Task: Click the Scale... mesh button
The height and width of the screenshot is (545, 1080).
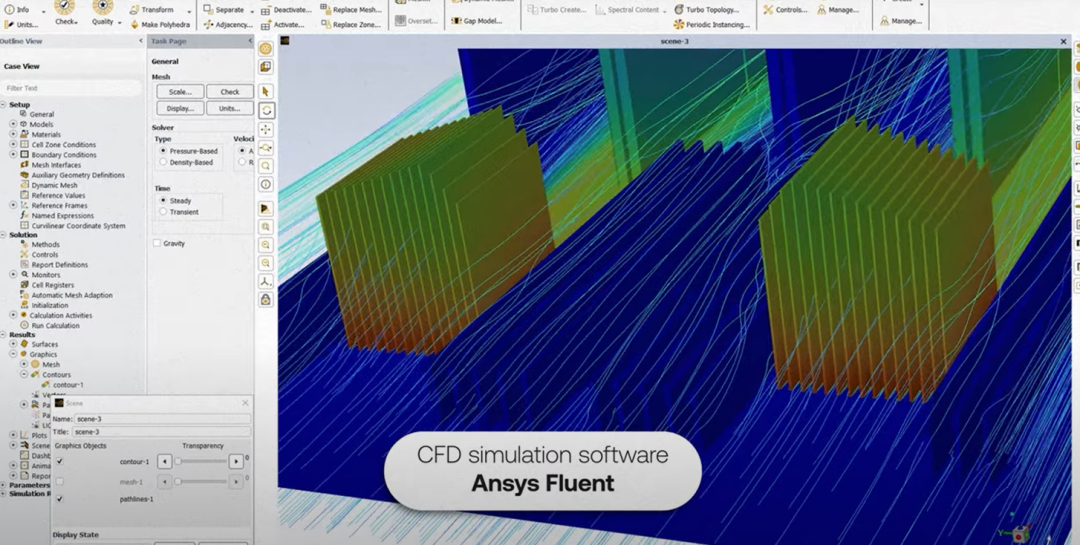Action: tap(180, 92)
